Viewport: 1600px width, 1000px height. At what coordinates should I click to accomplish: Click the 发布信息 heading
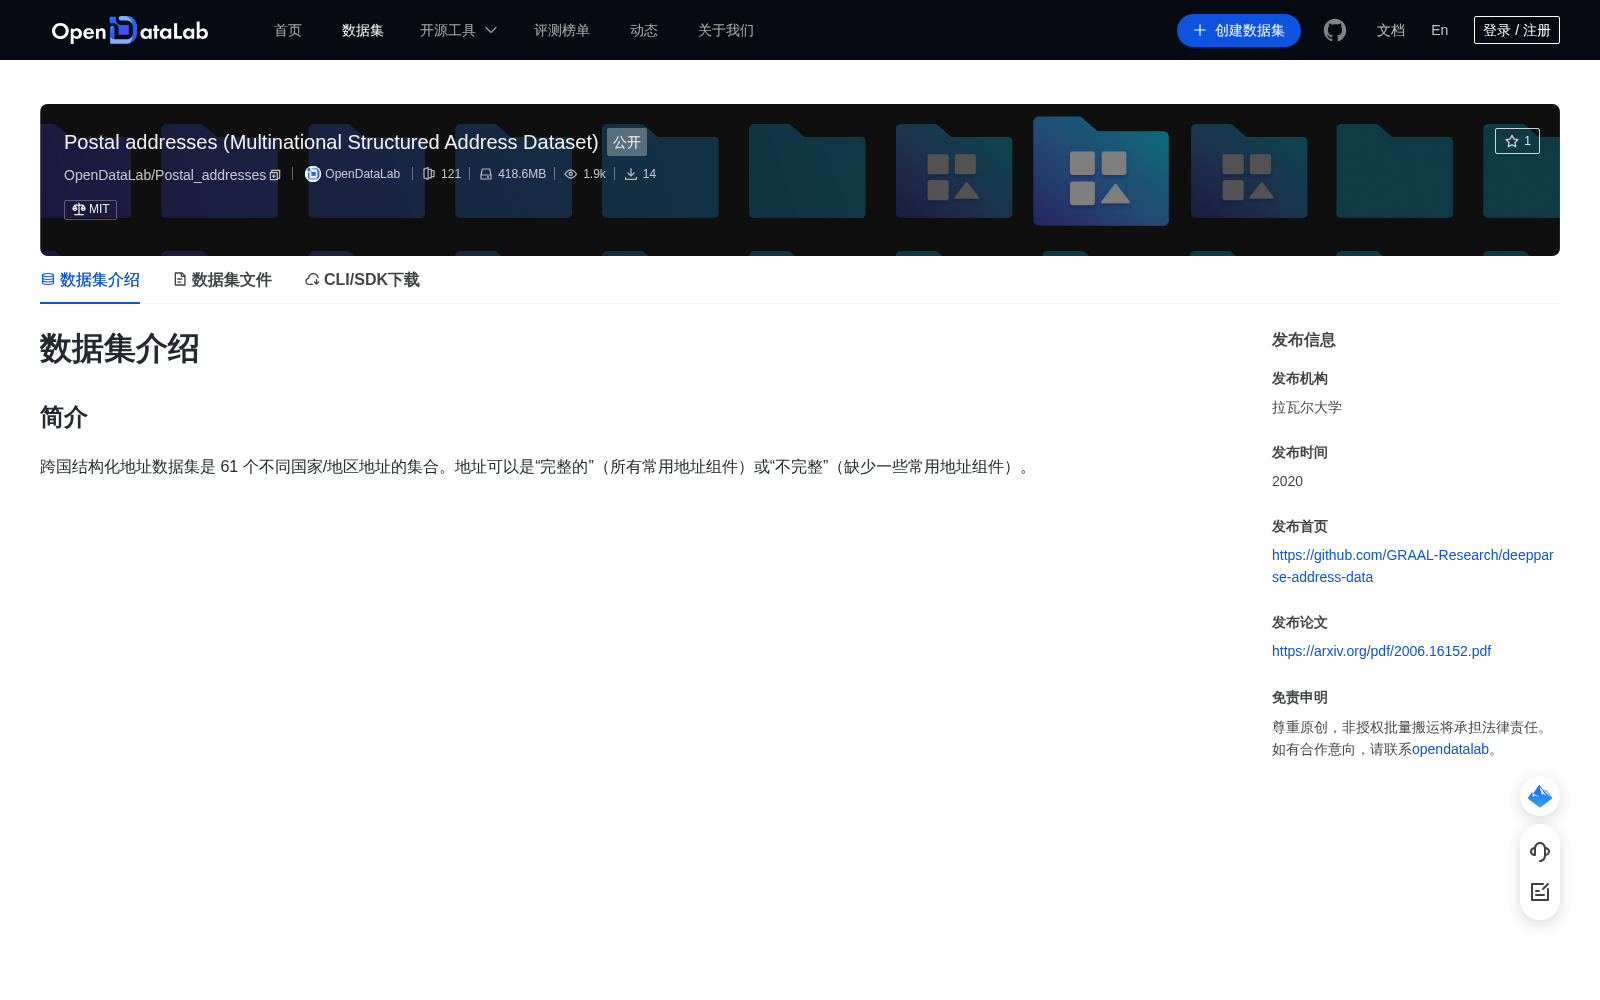click(x=1304, y=340)
